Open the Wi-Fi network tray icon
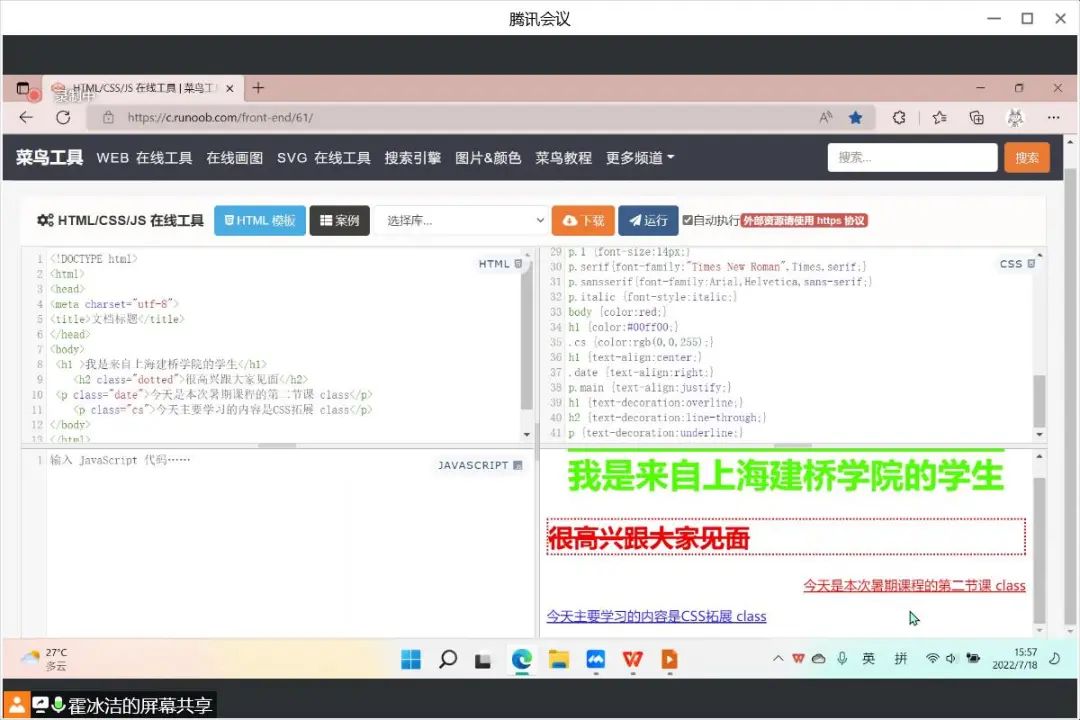1080x720 pixels. click(x=932, y=659)
